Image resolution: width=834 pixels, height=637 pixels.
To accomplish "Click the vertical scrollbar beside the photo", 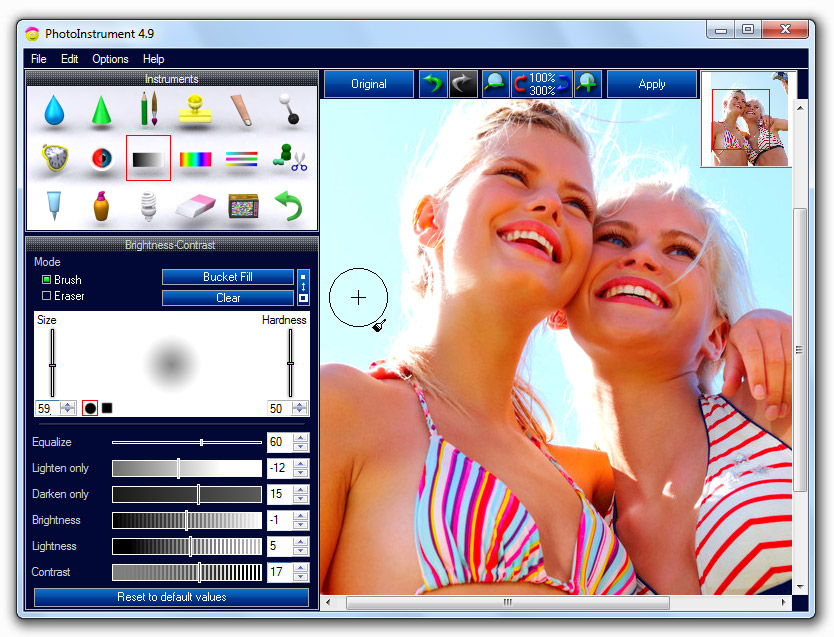I will coord(800,349).
